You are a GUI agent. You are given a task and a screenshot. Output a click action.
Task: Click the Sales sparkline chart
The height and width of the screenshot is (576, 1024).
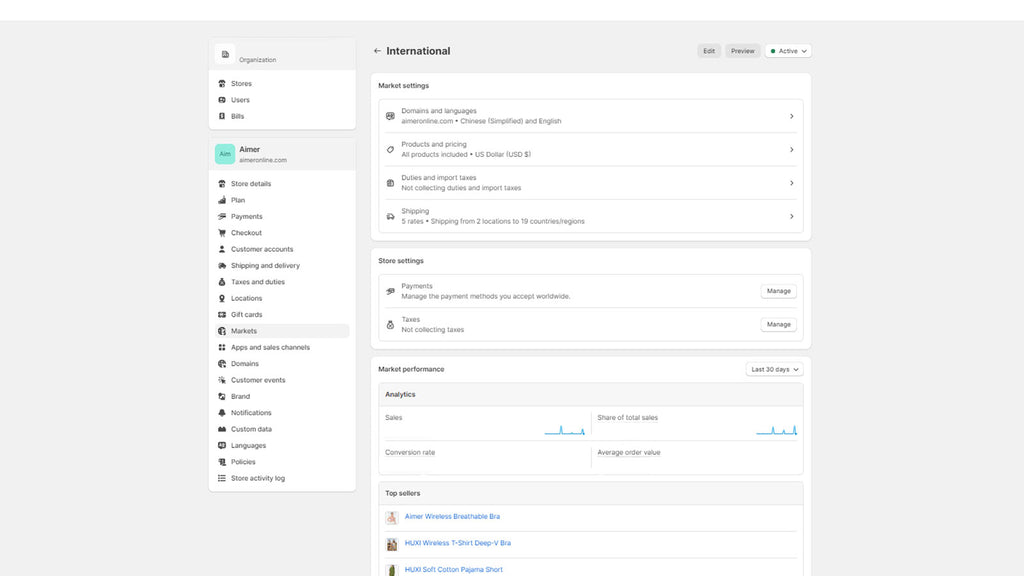(565, 430)
